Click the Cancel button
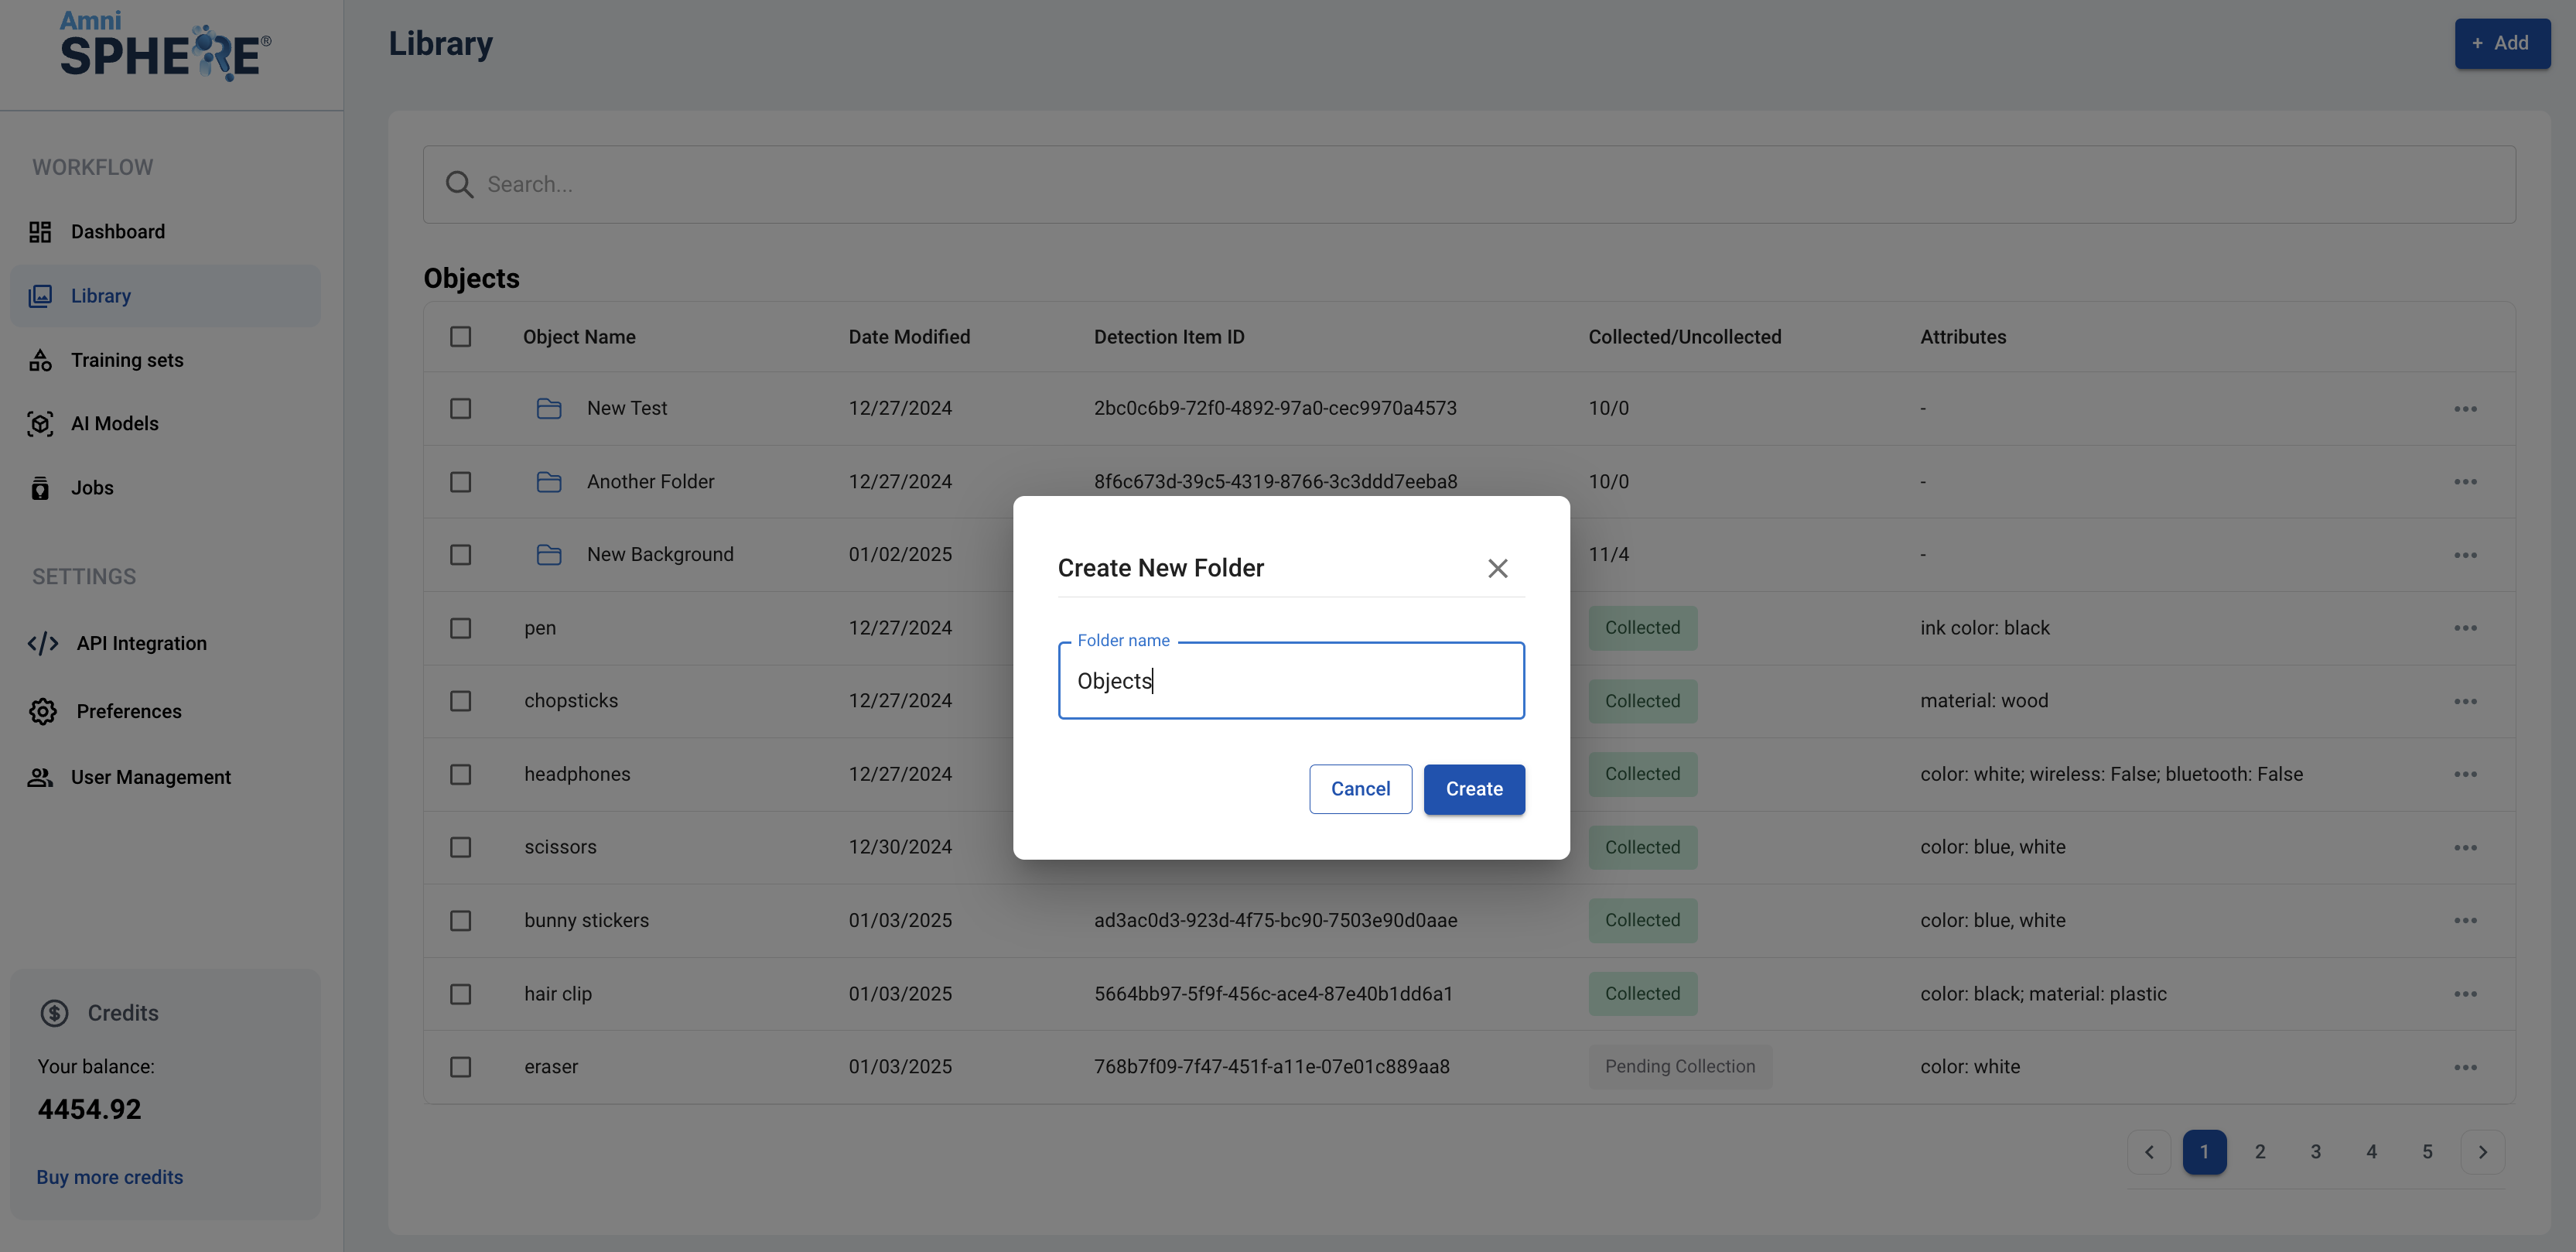Viewport: 2576px width, 1252px height. [1360, 789]
